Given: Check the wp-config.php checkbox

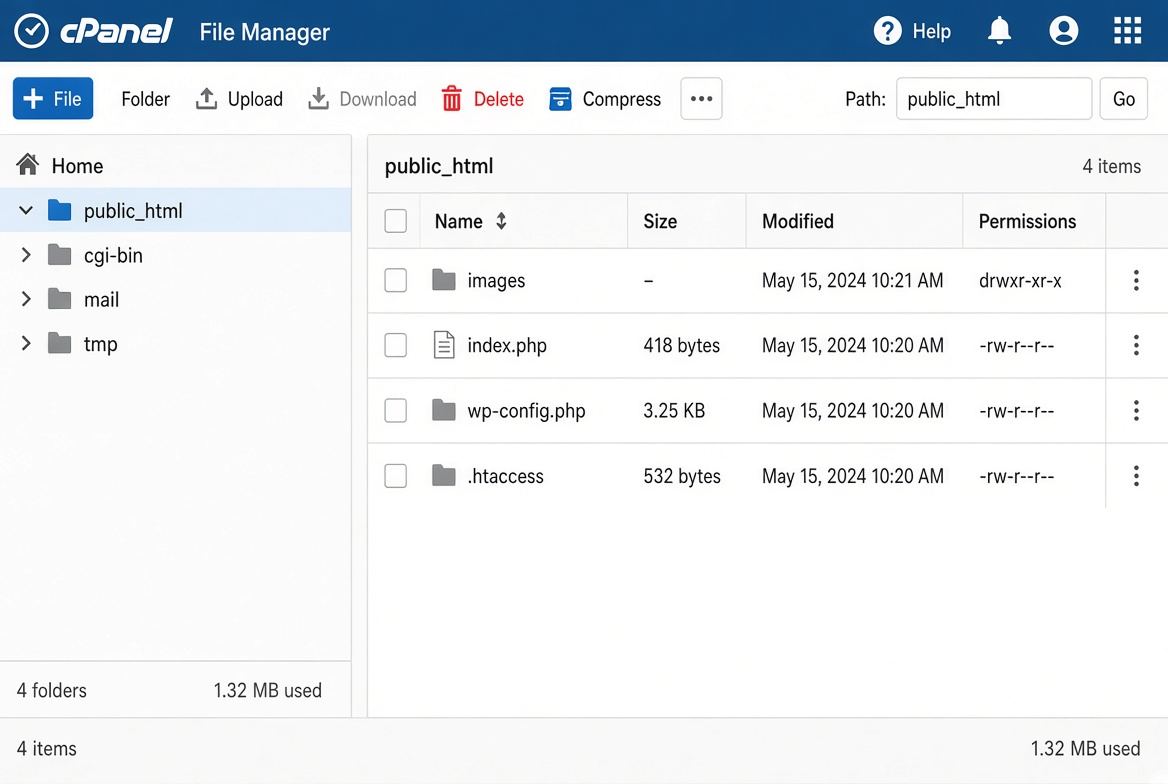Looking at the screenshot, I should coord(396,410).
